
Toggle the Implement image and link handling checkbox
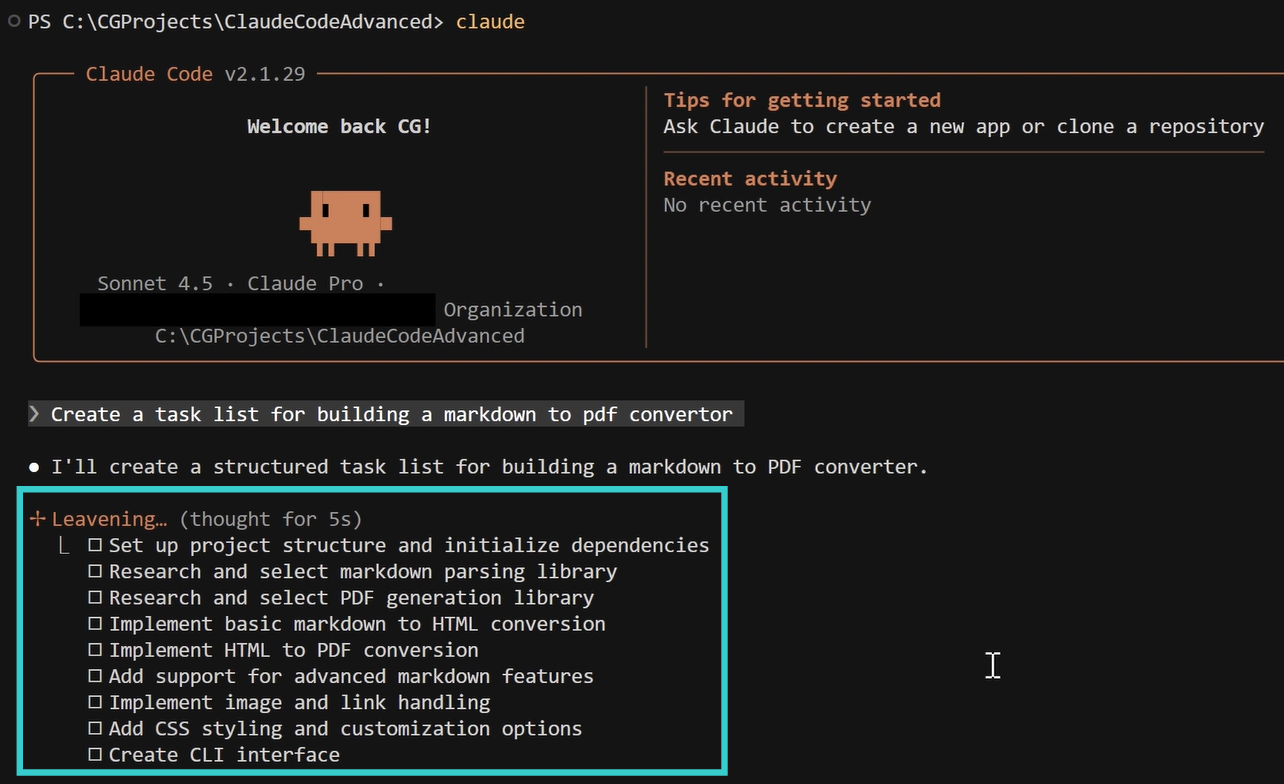click(x=95, y=703)
